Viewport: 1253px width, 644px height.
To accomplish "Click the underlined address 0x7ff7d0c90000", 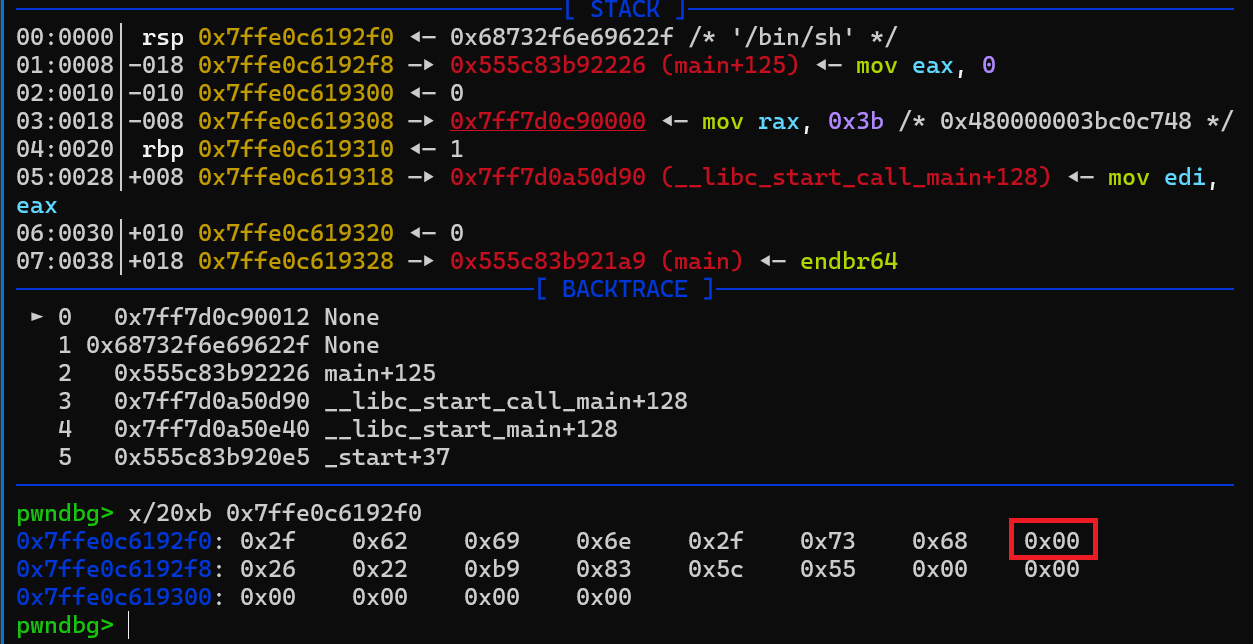I will point(547,121).
